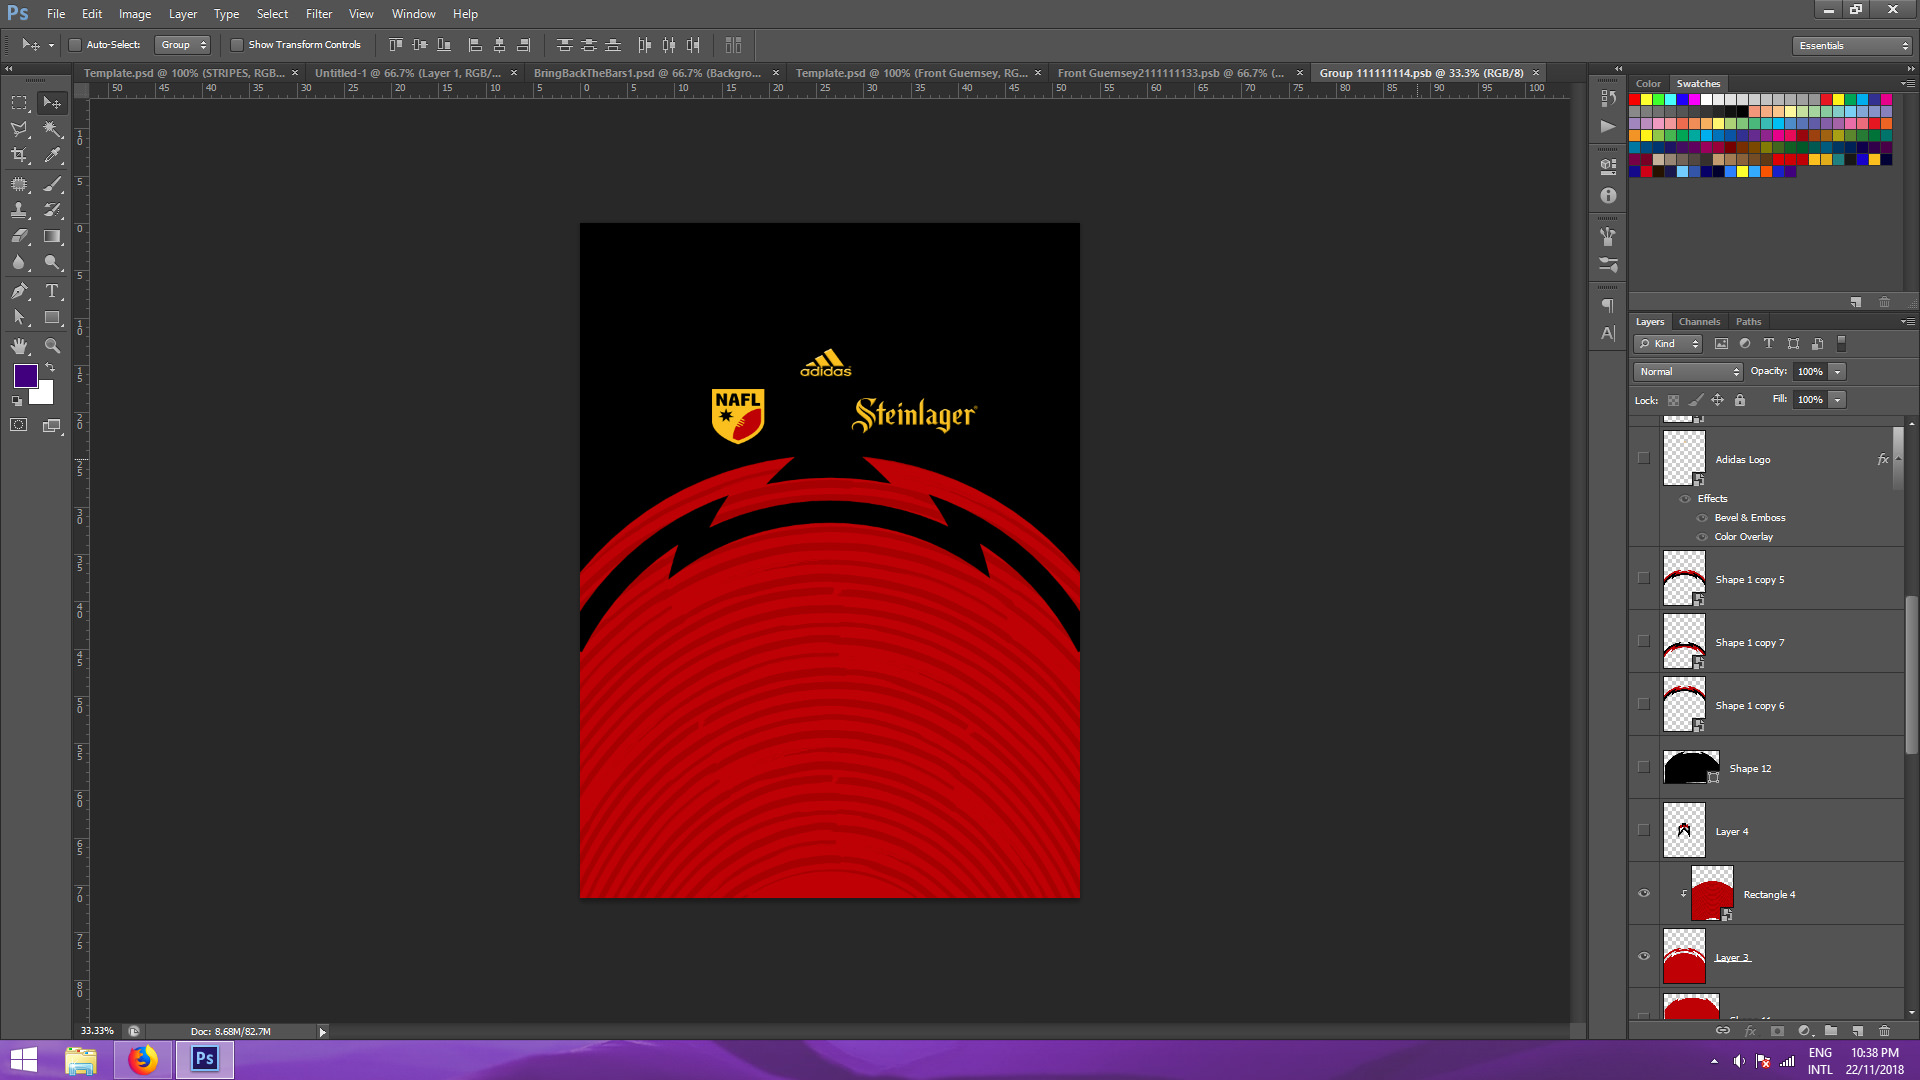Select the Move tool in toolbox
Image resolution: width=1920 pixels, height=1080 pixels.
pos(52,103)
